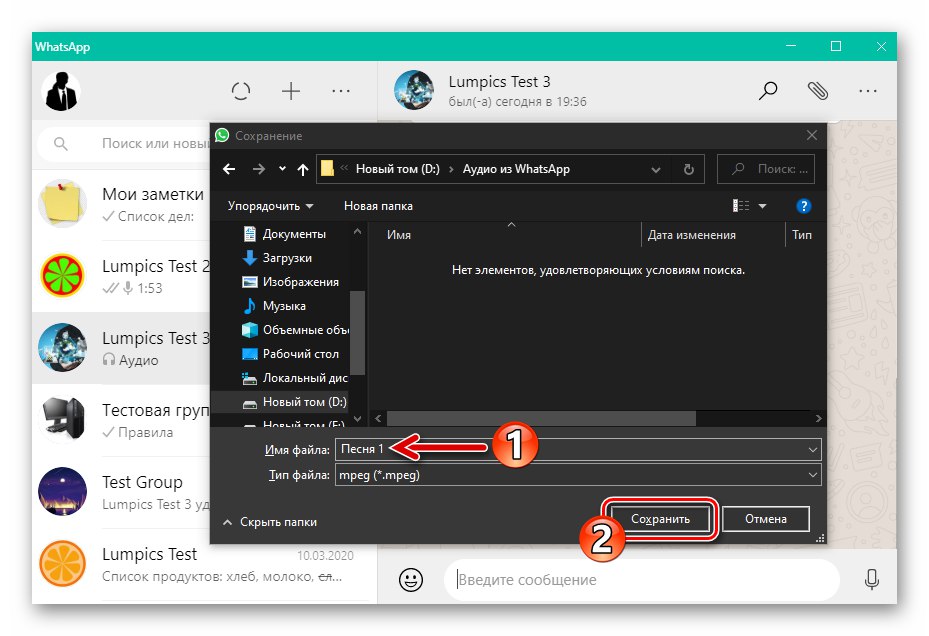This screenshot has height=636, width=929.
Task: Collapse the dialog using Скрыть папки
Action: click(281, 521)
